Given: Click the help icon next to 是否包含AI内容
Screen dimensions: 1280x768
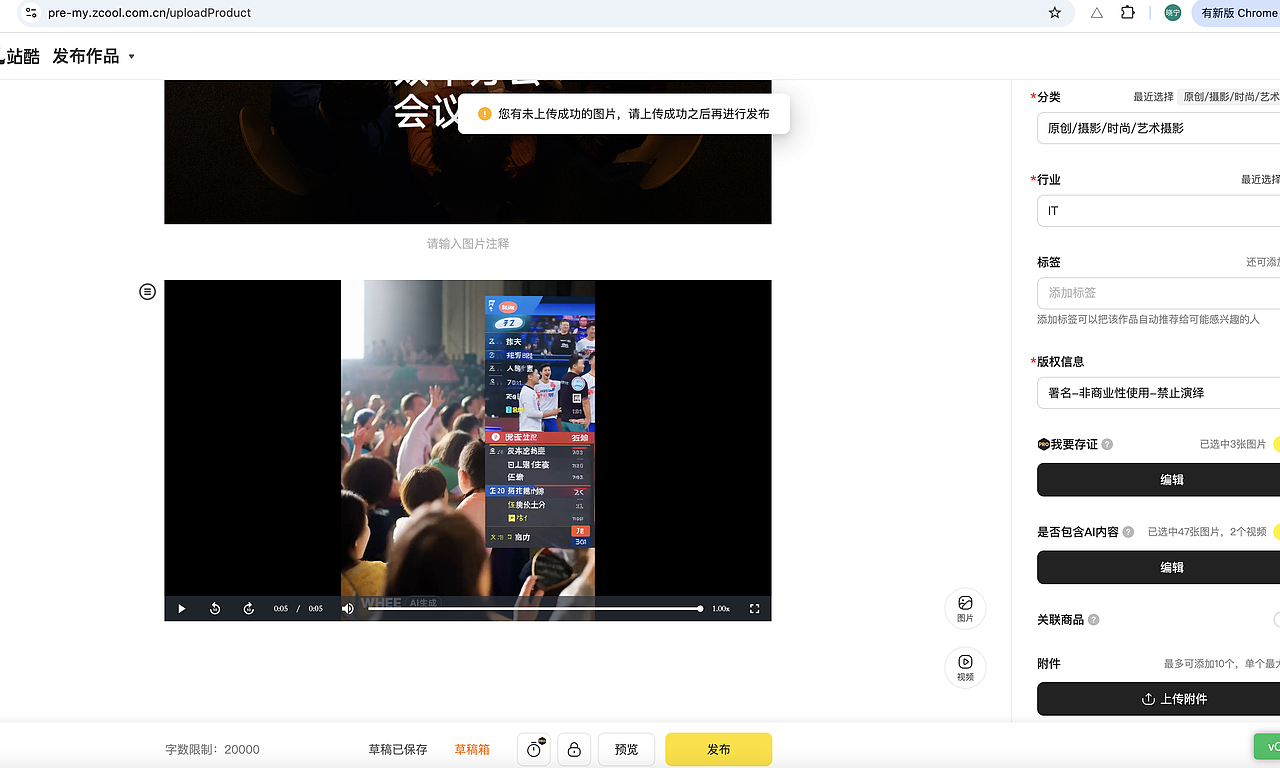Looking at the screenshot, I should 1128,532.
